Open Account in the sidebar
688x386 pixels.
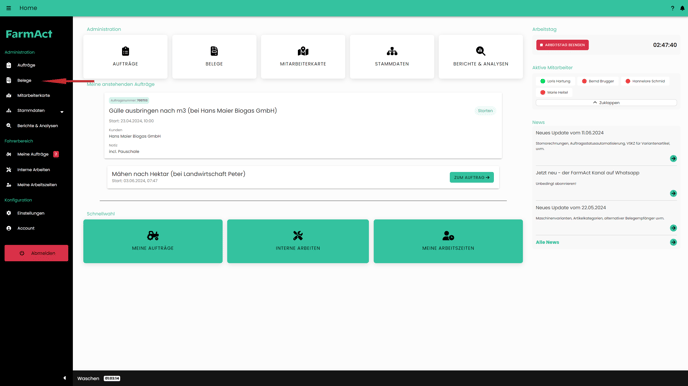pos(26,228)
